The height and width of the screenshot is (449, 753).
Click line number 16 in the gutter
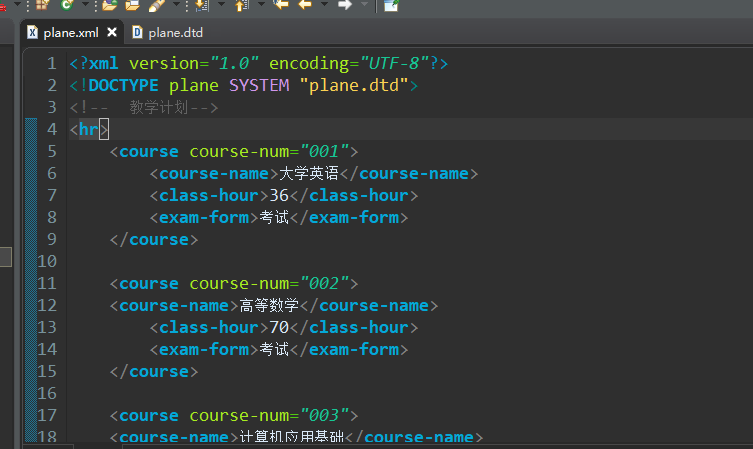(x=47, y=394)
